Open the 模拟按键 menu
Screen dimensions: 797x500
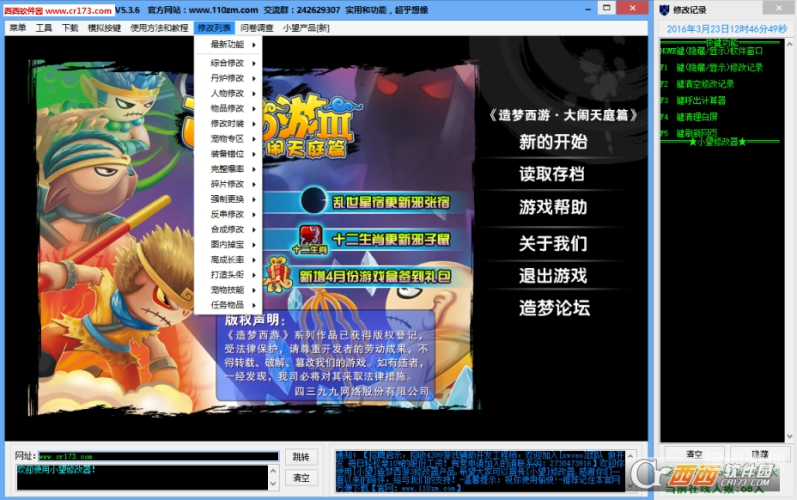[x=104, y=28]
